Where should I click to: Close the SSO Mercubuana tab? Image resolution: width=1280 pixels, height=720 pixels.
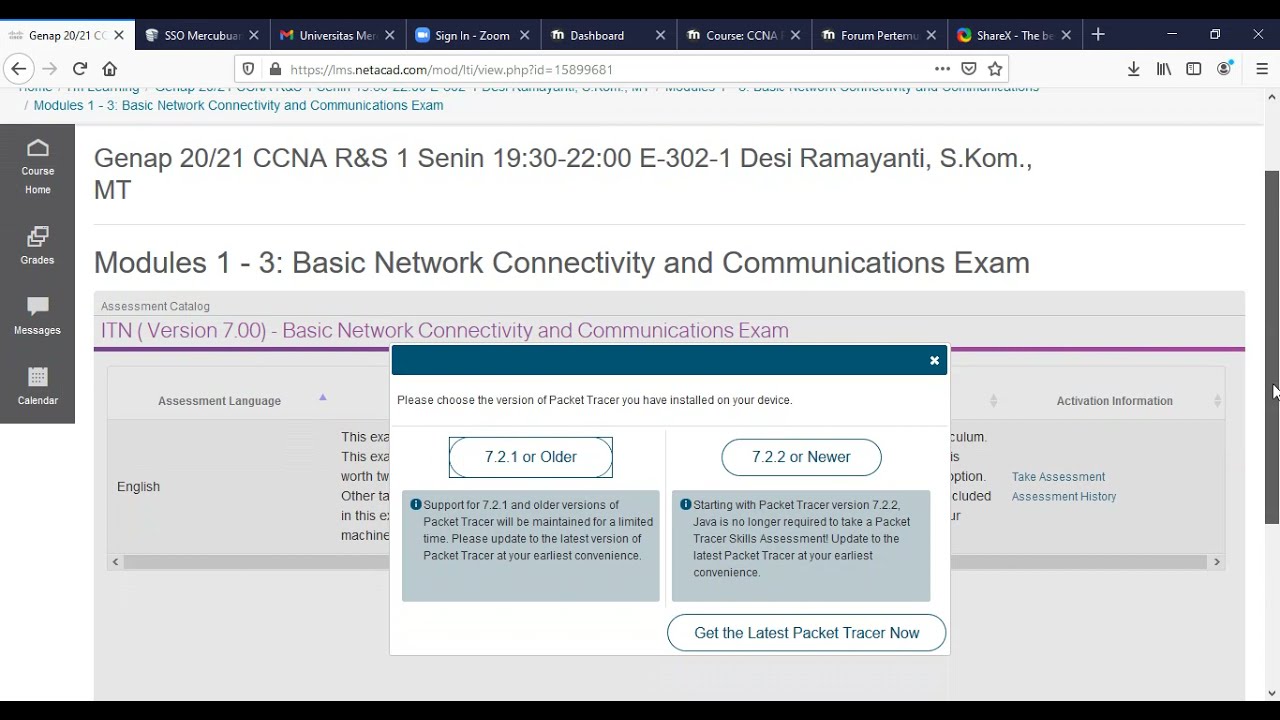[x=254, y=35]
